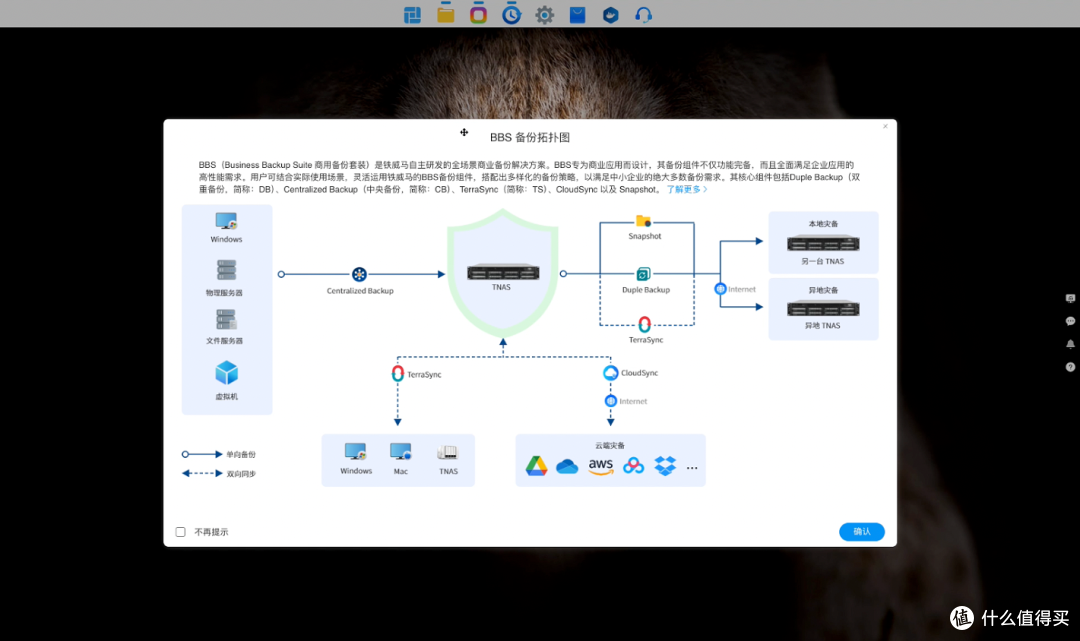Click the TerraSync icon under Duple Backup
1080x641 pixels.
pyautogui.click(x=644, y=324)
